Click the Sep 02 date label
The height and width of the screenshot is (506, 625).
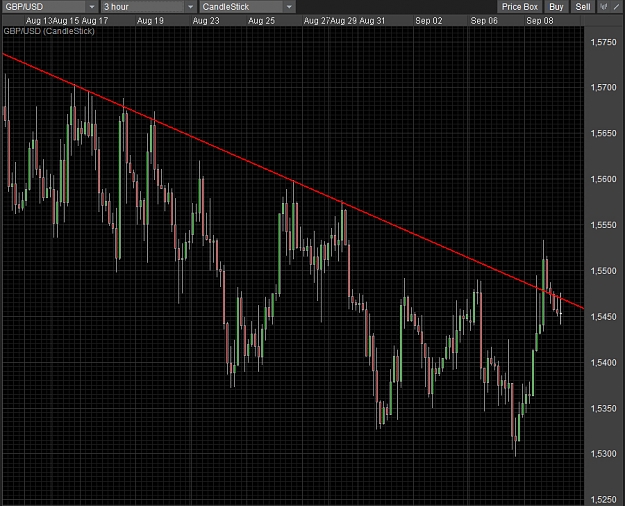pos(428,21)
